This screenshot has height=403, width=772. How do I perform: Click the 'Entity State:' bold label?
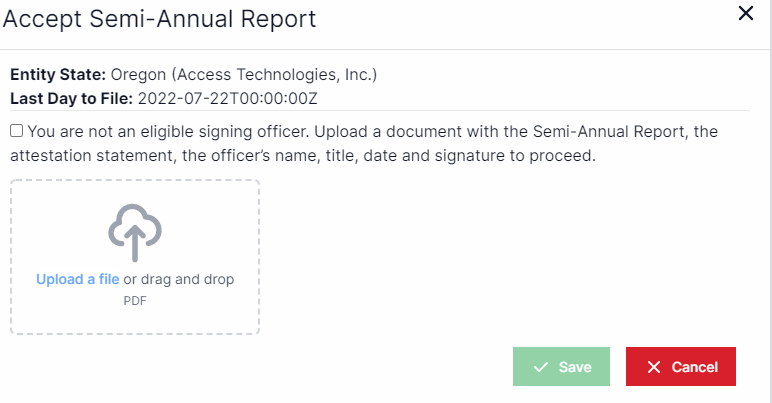tap(58, 75)
